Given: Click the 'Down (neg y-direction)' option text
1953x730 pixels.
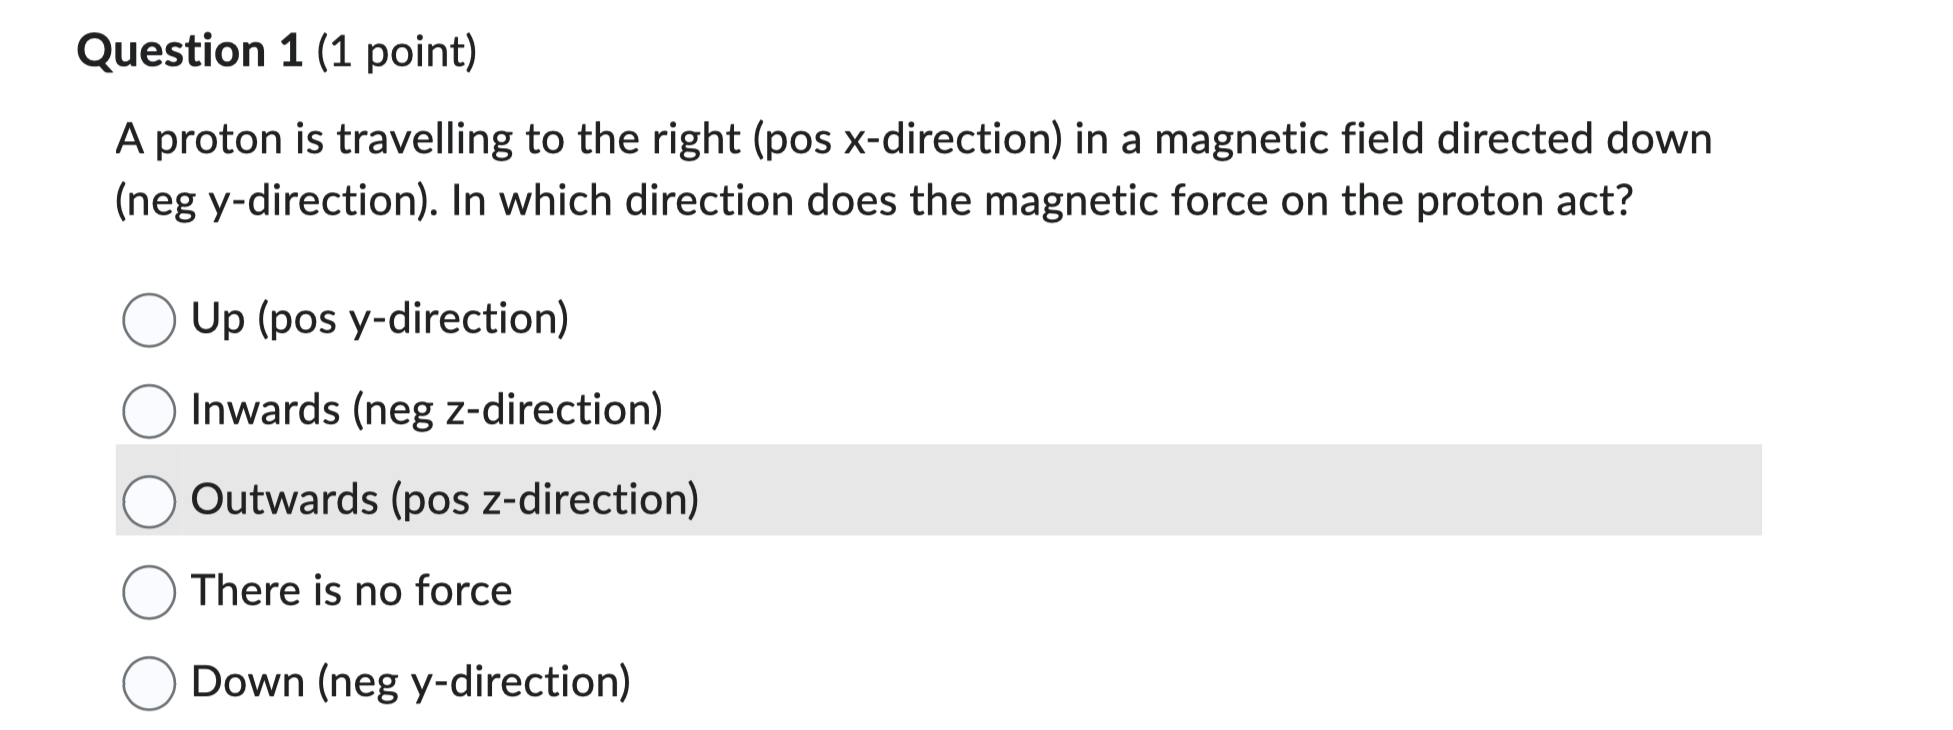Looking at the screenshot, I should (x=410, y=681).
